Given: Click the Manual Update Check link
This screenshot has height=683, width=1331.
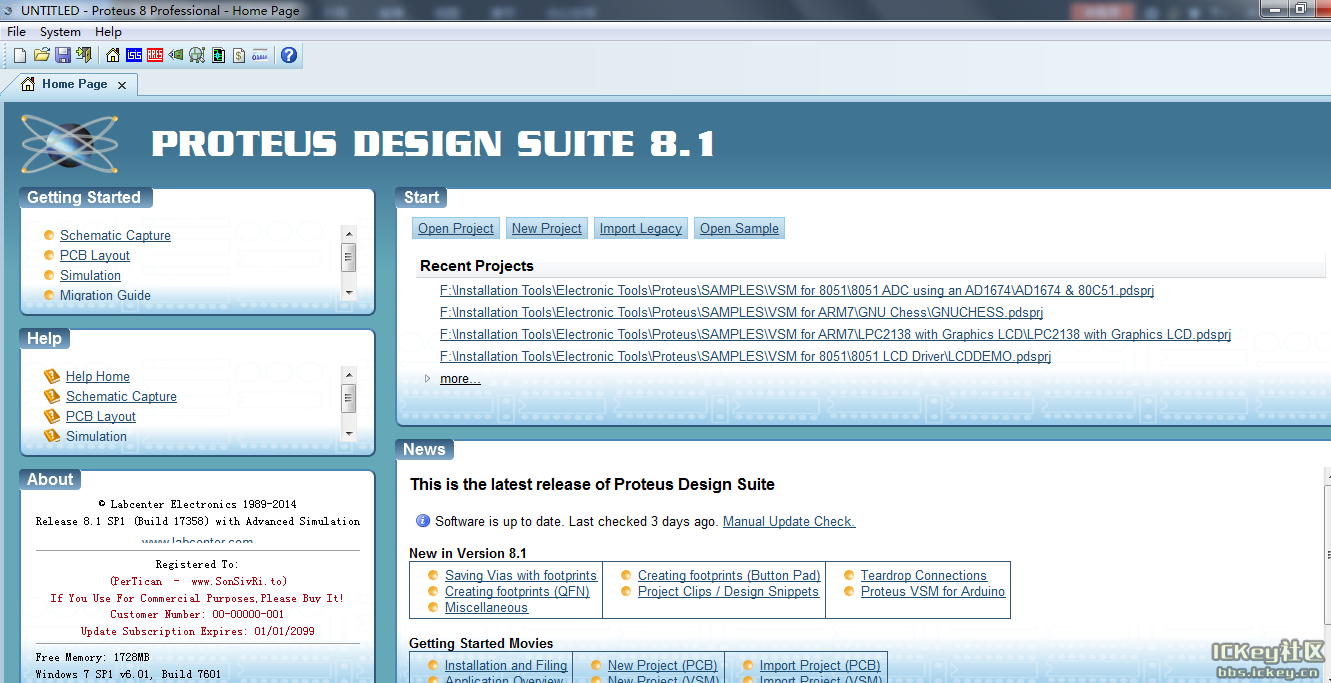Looking at the screenshot, I should [789, 521].
